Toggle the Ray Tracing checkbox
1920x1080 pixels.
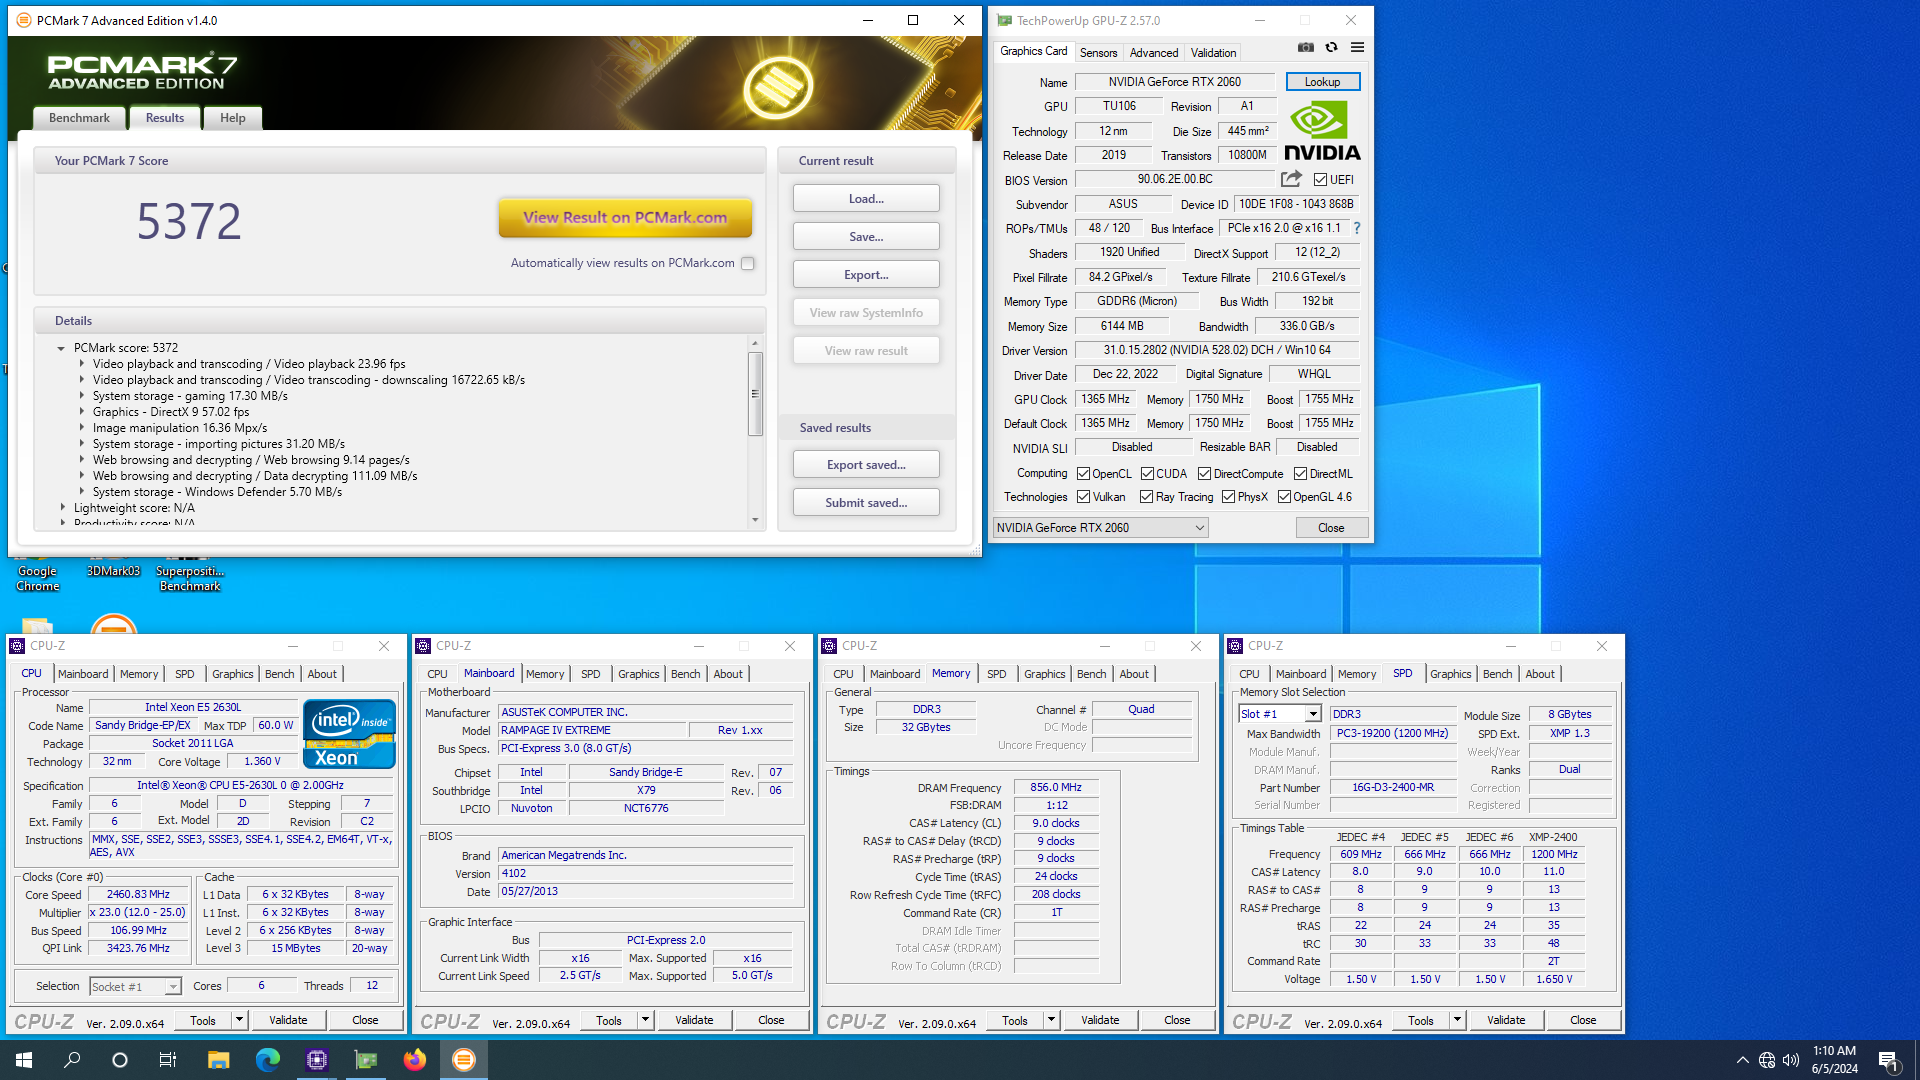coord(1147,497)
